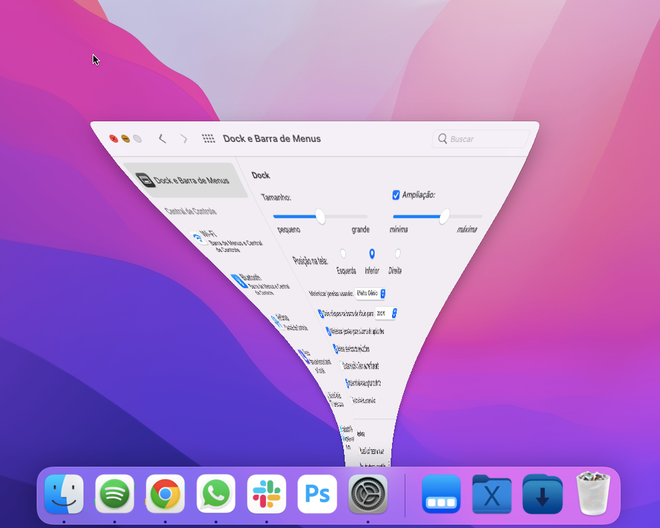The image size is (660, 528).
Task: Go back with the left chevron
Action: [x=162, y=139]
